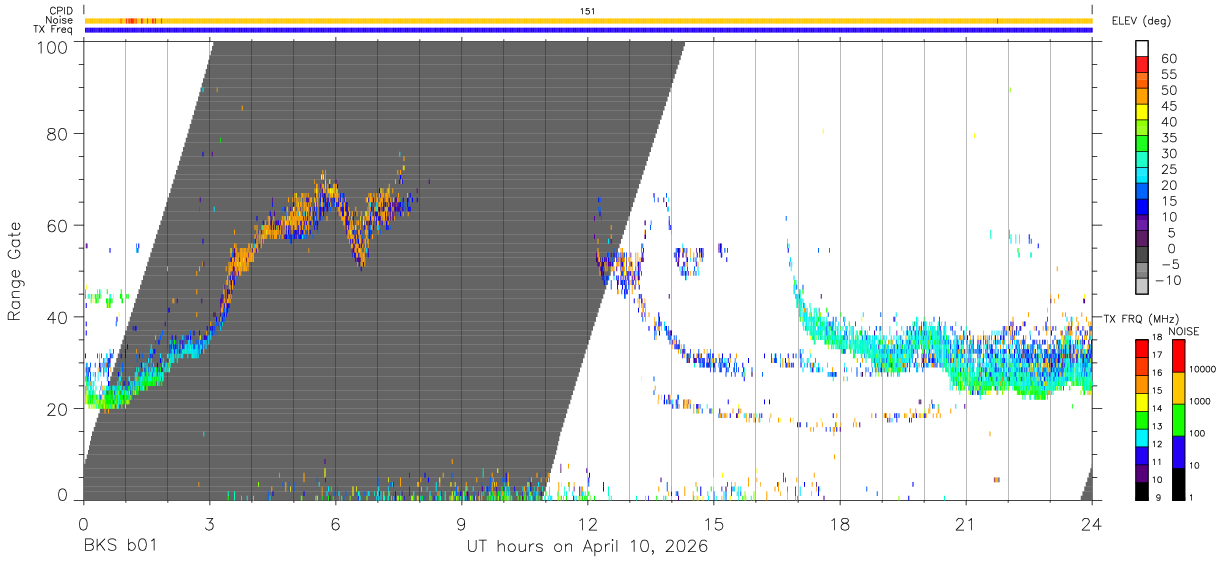
Task: Click the 55 label on ELEV colorbar
Action: [1167, 75]
